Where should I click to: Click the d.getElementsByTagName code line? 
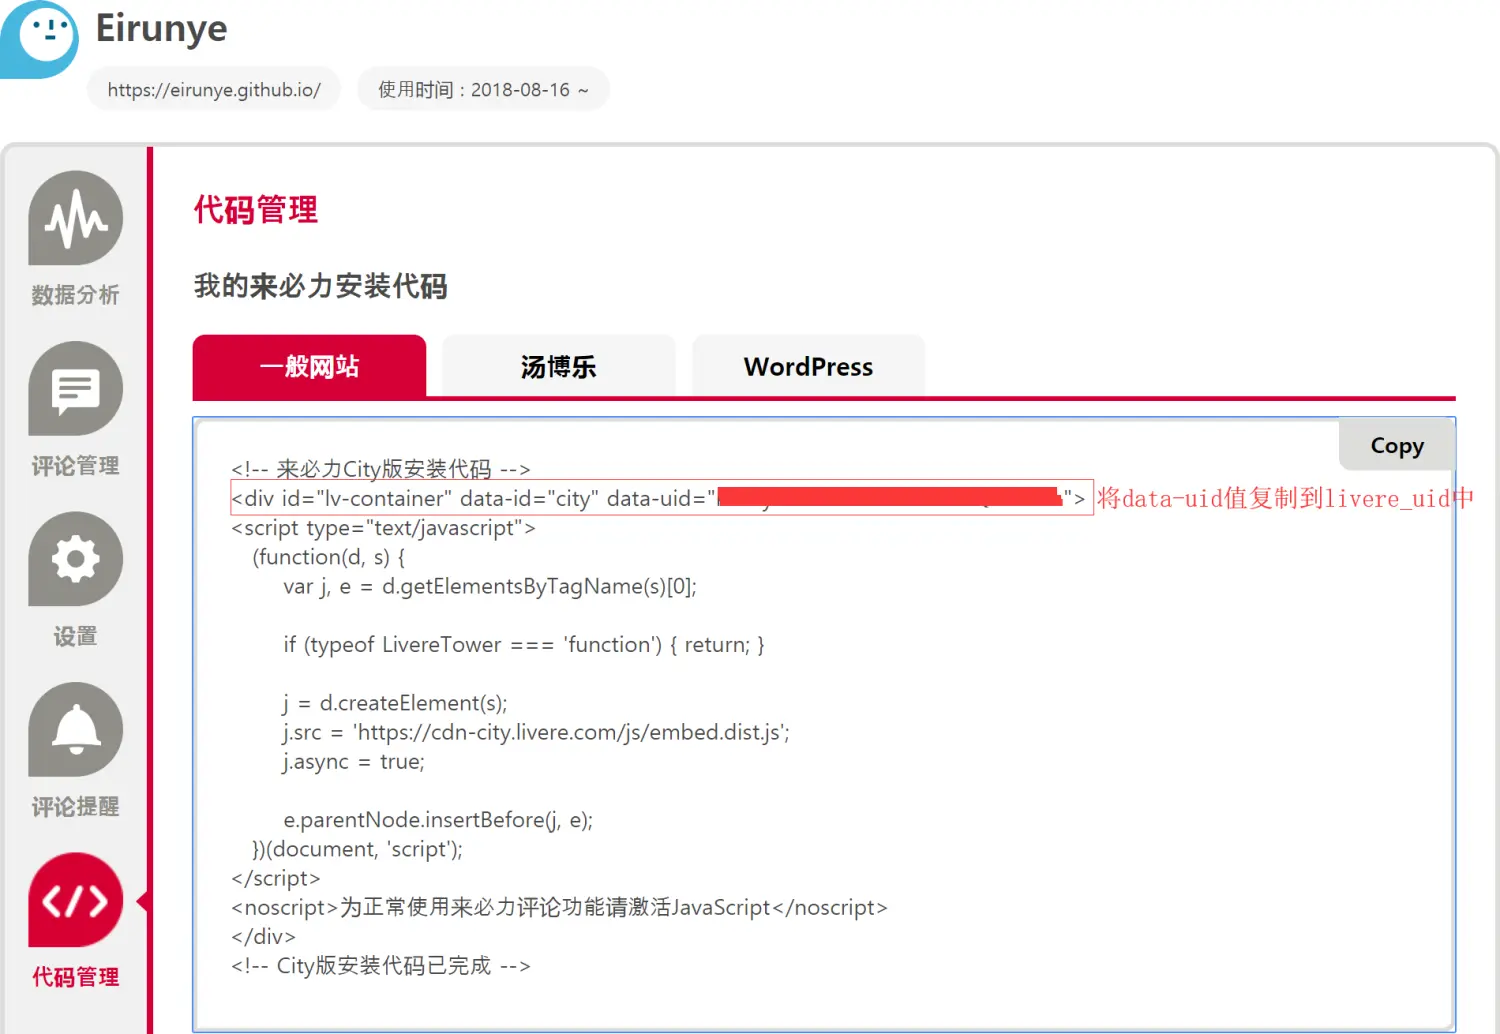[x=490, y=586]
